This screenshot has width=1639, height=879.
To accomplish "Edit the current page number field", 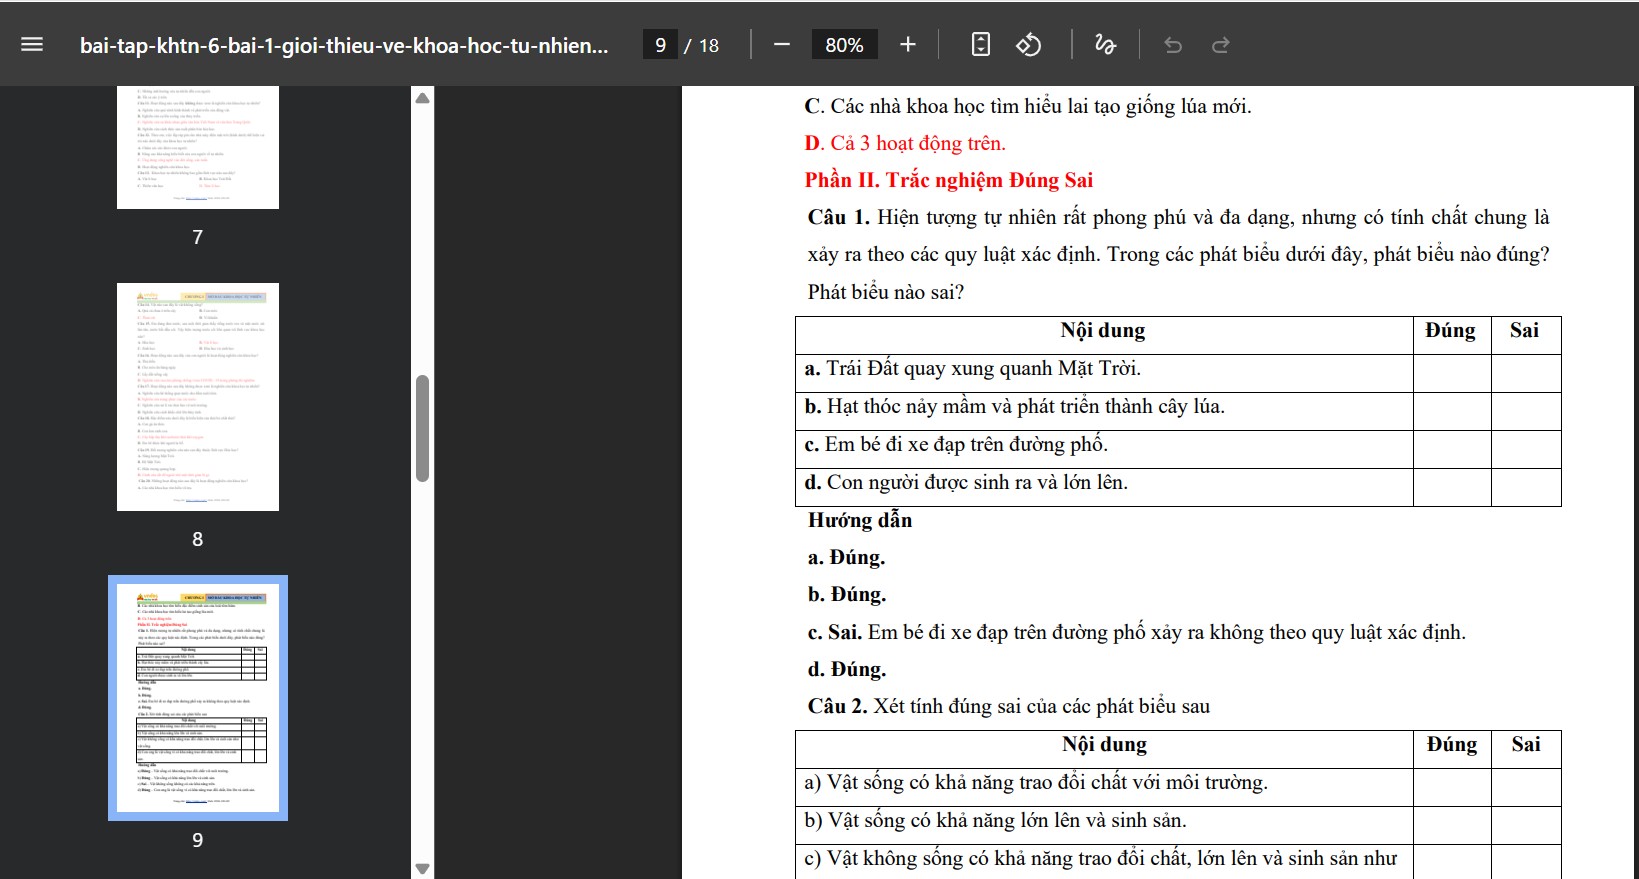I will (x=660, y=45).
